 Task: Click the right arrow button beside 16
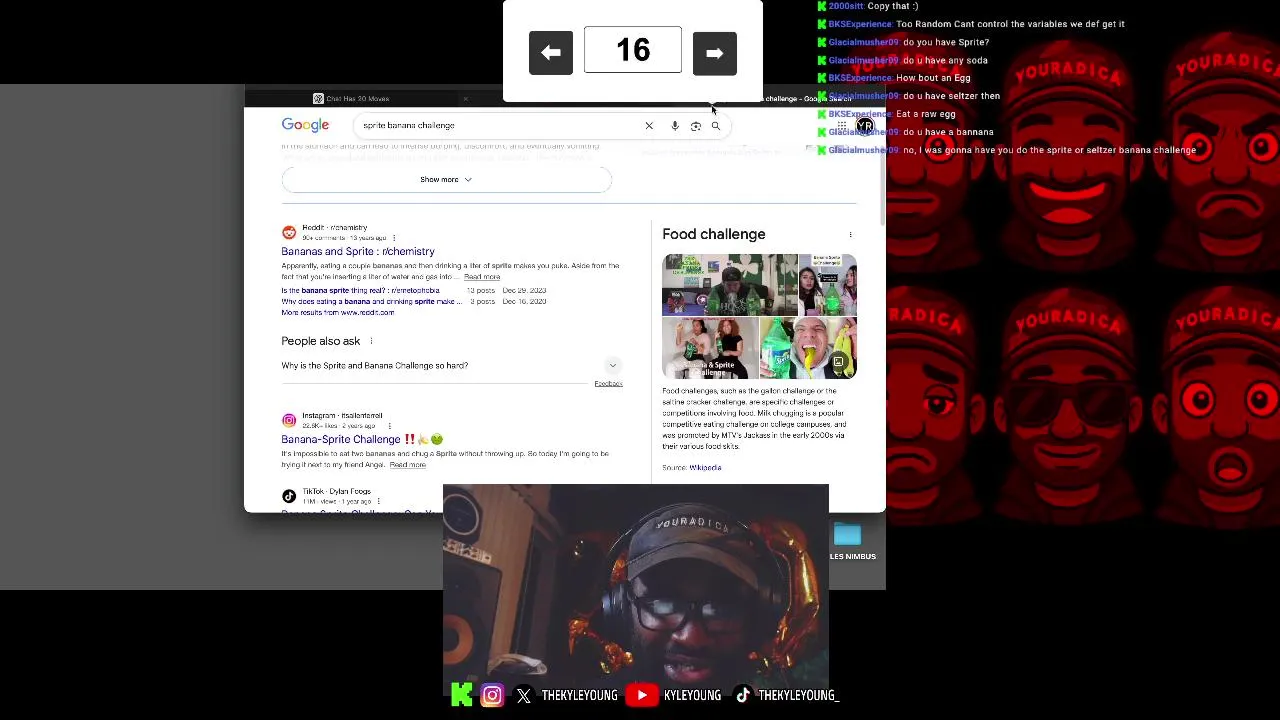[714, 53]
